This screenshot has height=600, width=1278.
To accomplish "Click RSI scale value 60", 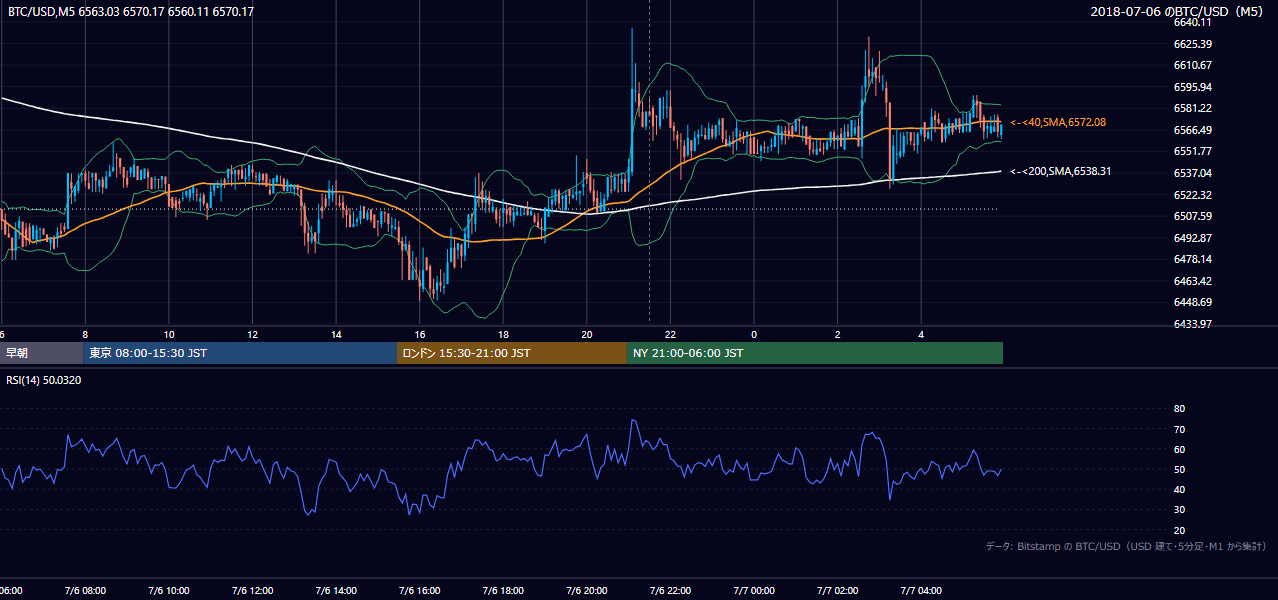I will pyautogui.click(x=1179, y=449).
